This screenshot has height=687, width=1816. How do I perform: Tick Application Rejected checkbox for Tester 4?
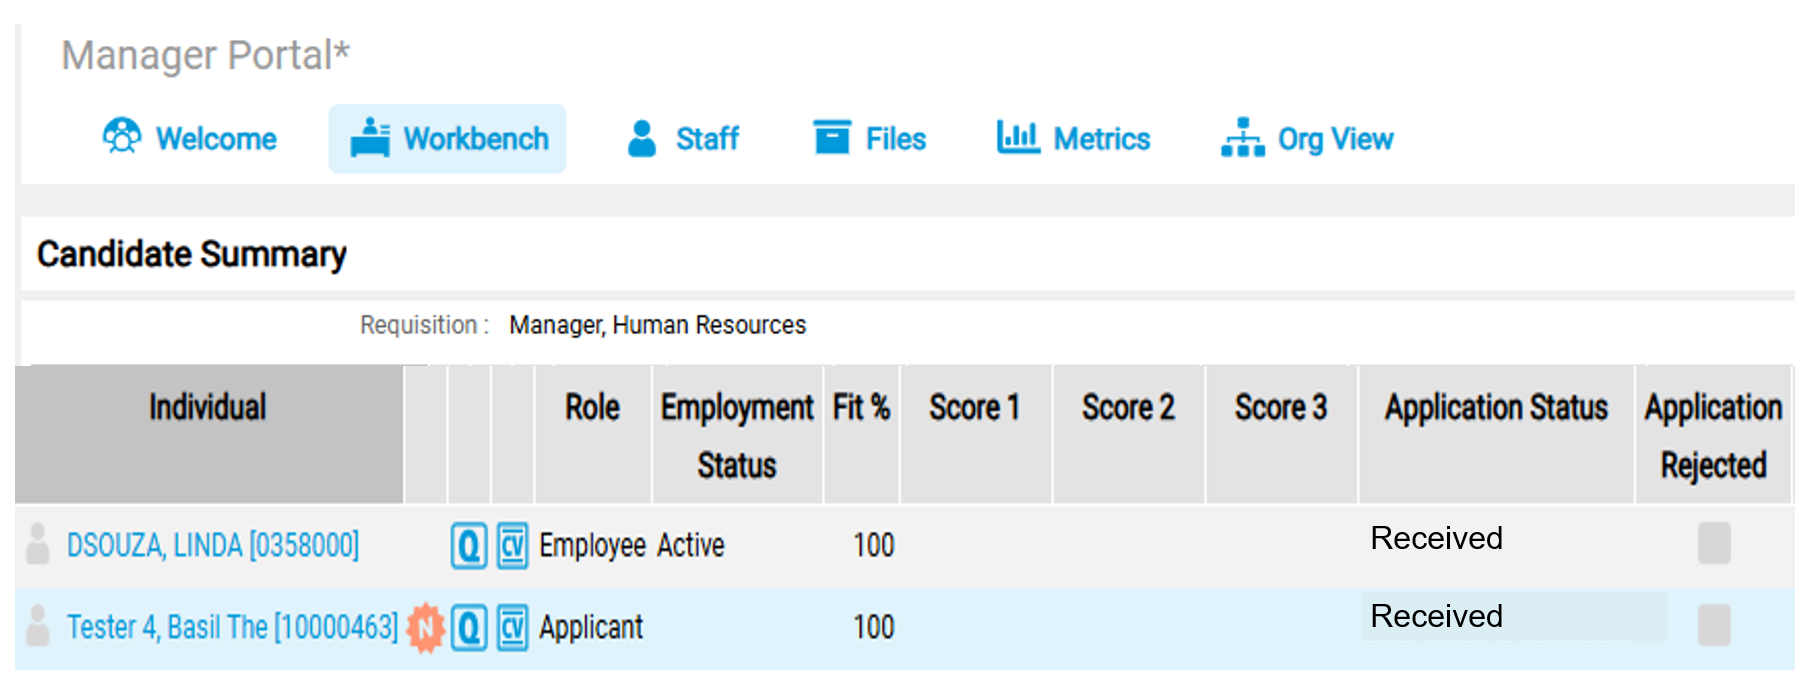pyautogui.click(x=1713, y=625)
